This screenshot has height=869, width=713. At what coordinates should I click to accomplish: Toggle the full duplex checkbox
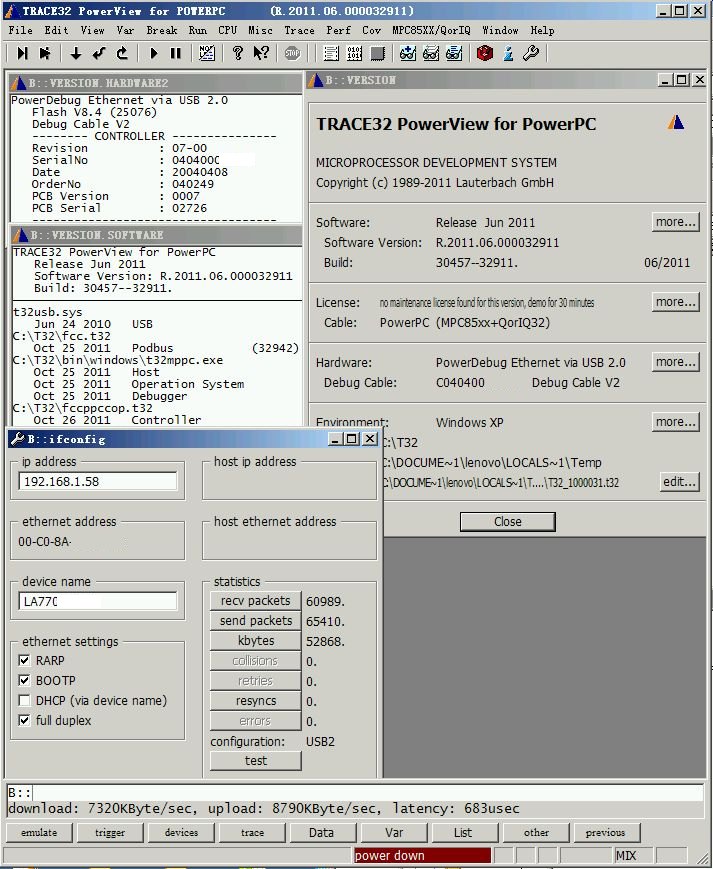pyautogui.click(x=24, y=720)
